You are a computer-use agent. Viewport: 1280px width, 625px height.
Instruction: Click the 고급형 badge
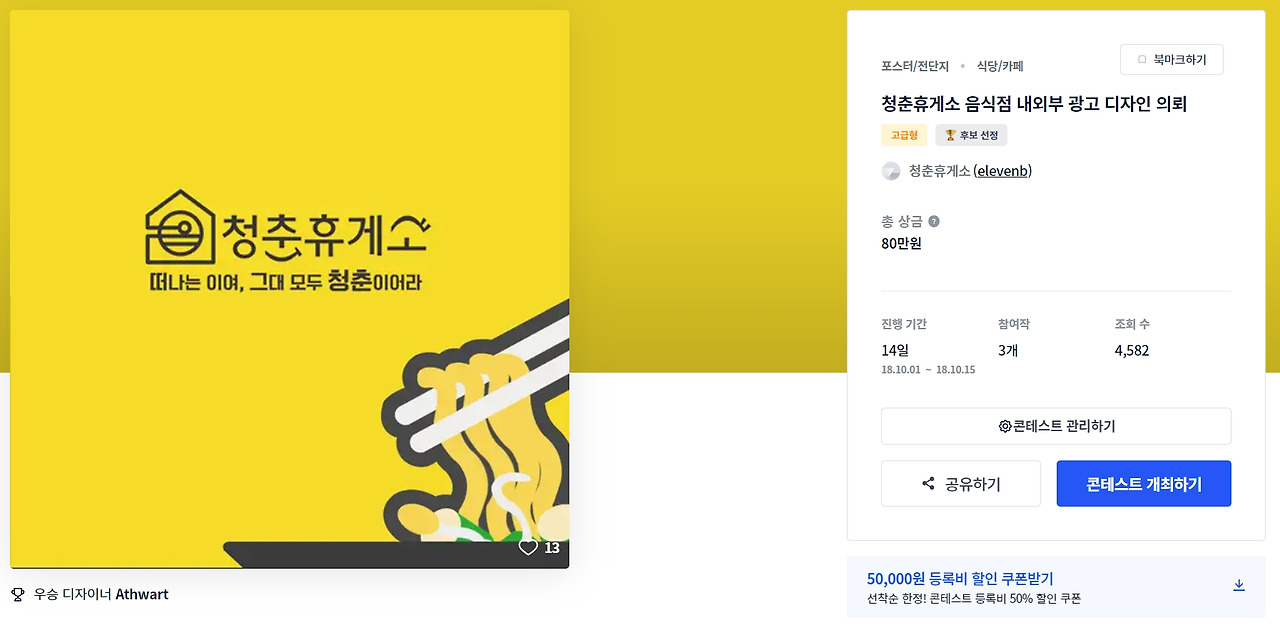(904, 135)
